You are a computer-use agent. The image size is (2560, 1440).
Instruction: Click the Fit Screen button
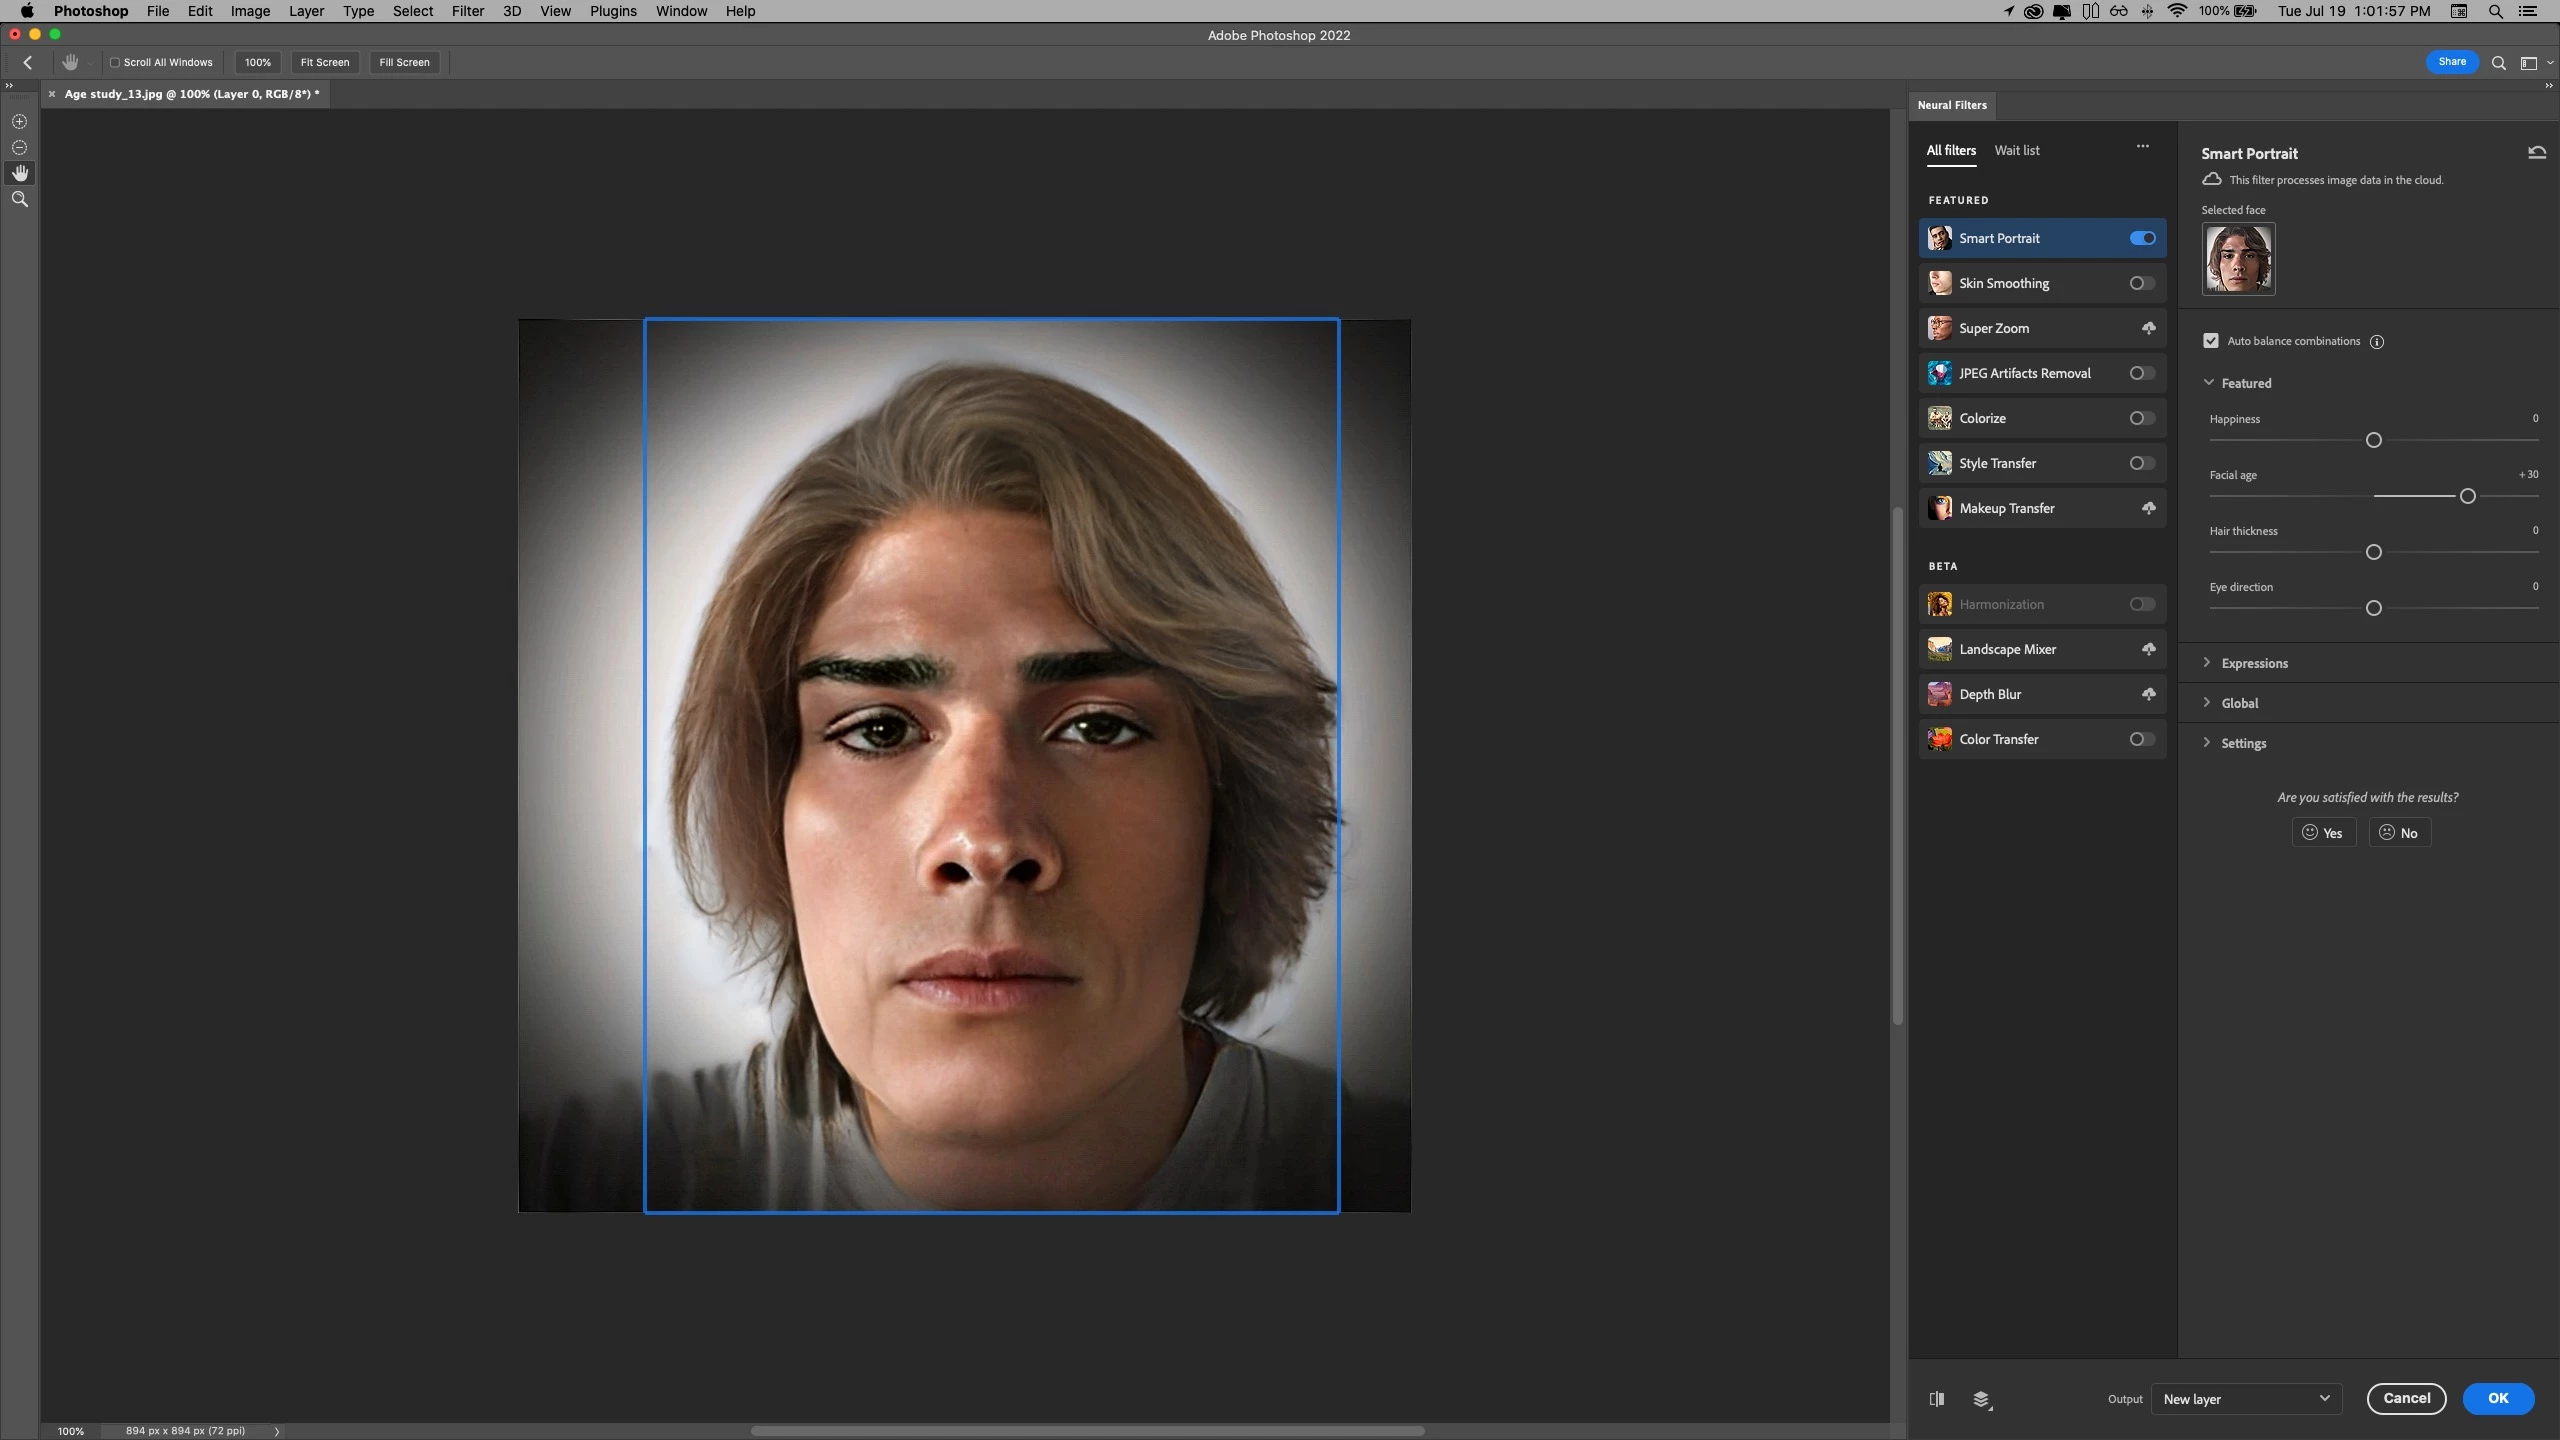point(325,62)
